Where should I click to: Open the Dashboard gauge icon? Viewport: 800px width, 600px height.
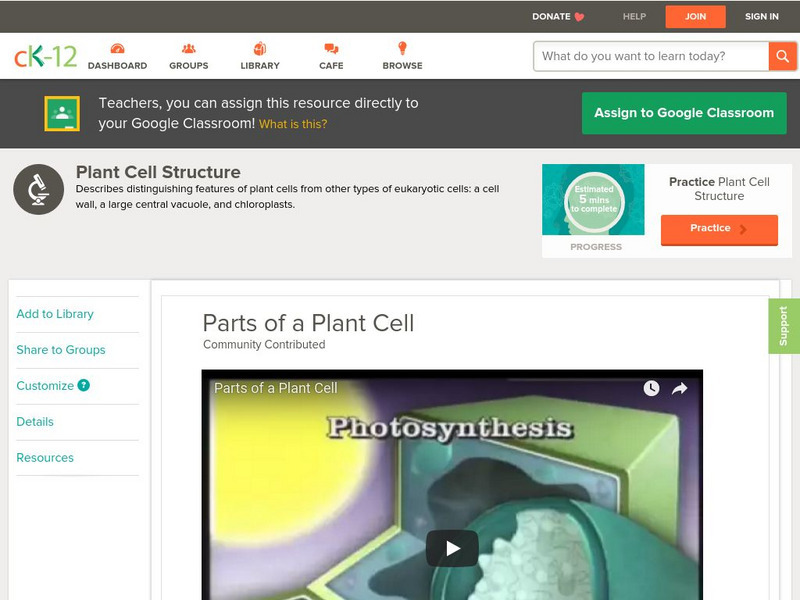pos(117,48)
